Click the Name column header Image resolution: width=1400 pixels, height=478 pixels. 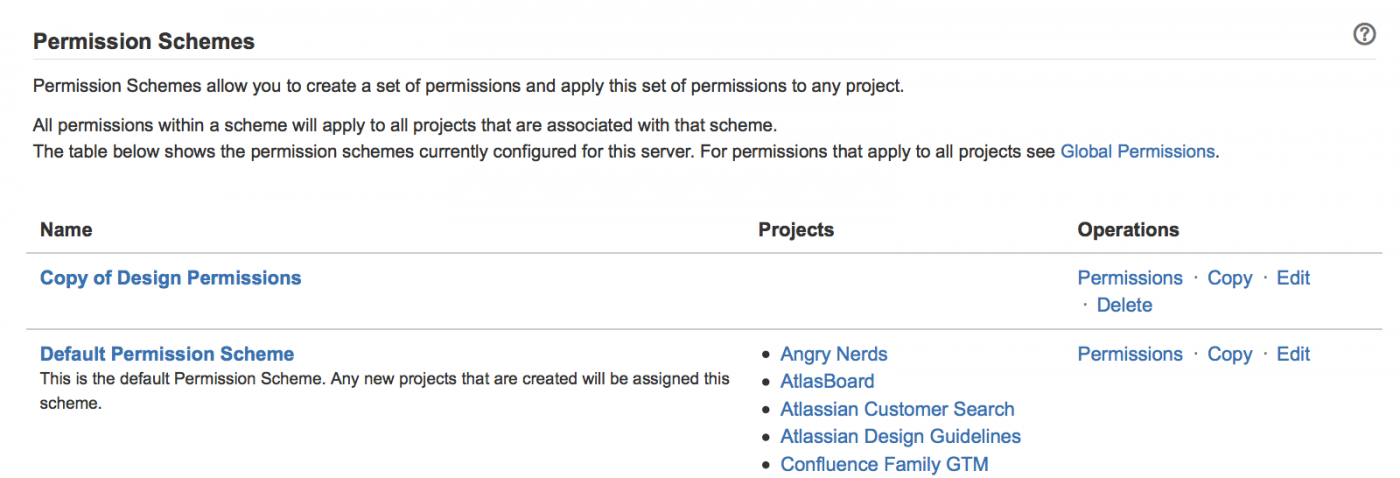[66, 230]
